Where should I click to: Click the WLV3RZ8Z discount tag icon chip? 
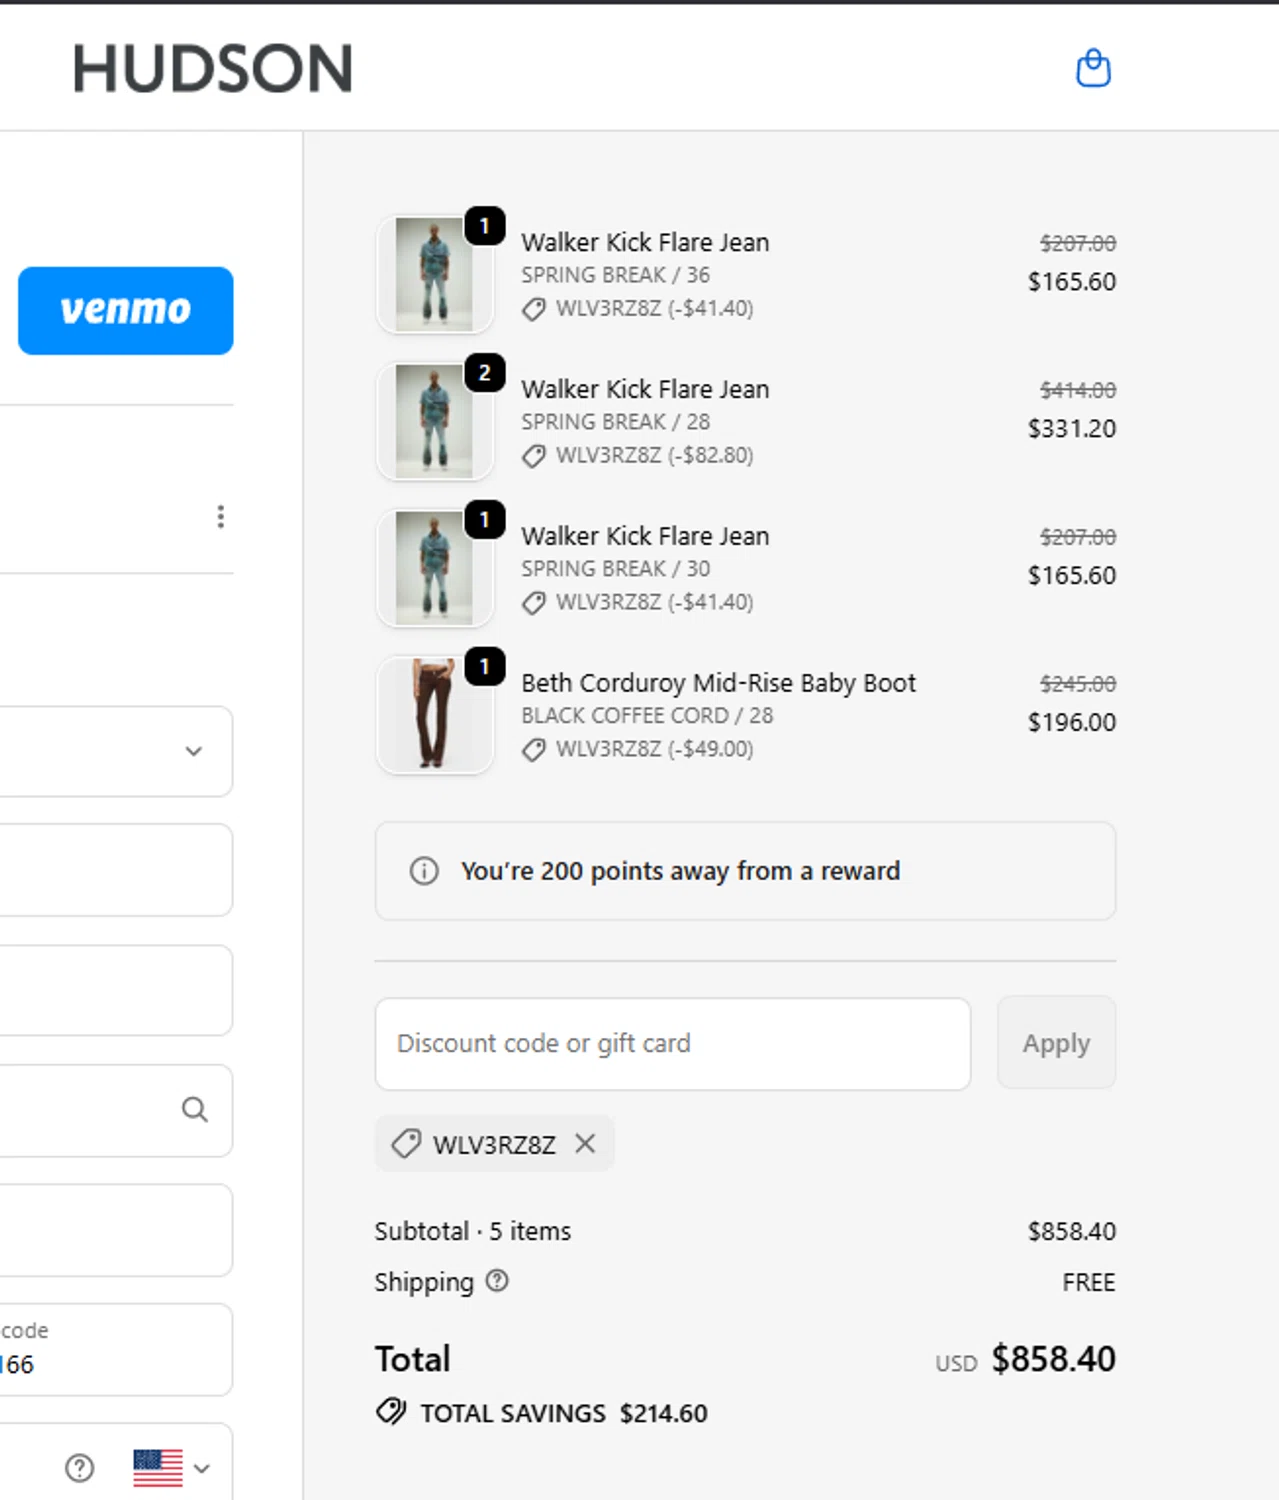point(407,1143)
